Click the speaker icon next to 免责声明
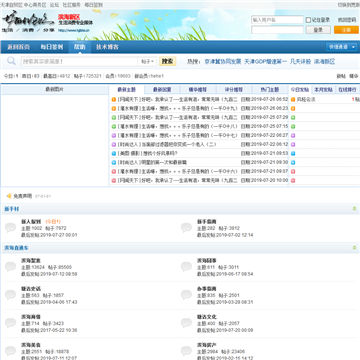Viewport: 360px width, 360px height. coord(9,196)
